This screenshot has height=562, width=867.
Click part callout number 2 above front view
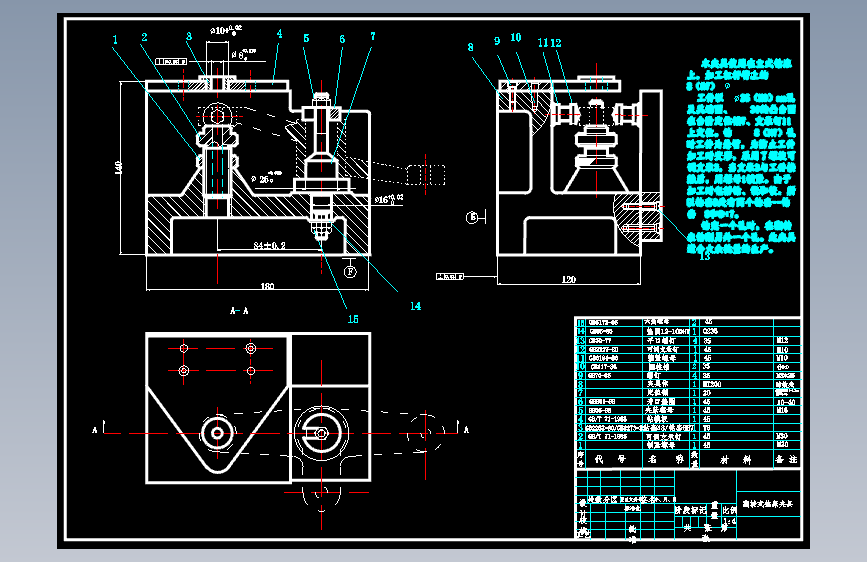144,37
